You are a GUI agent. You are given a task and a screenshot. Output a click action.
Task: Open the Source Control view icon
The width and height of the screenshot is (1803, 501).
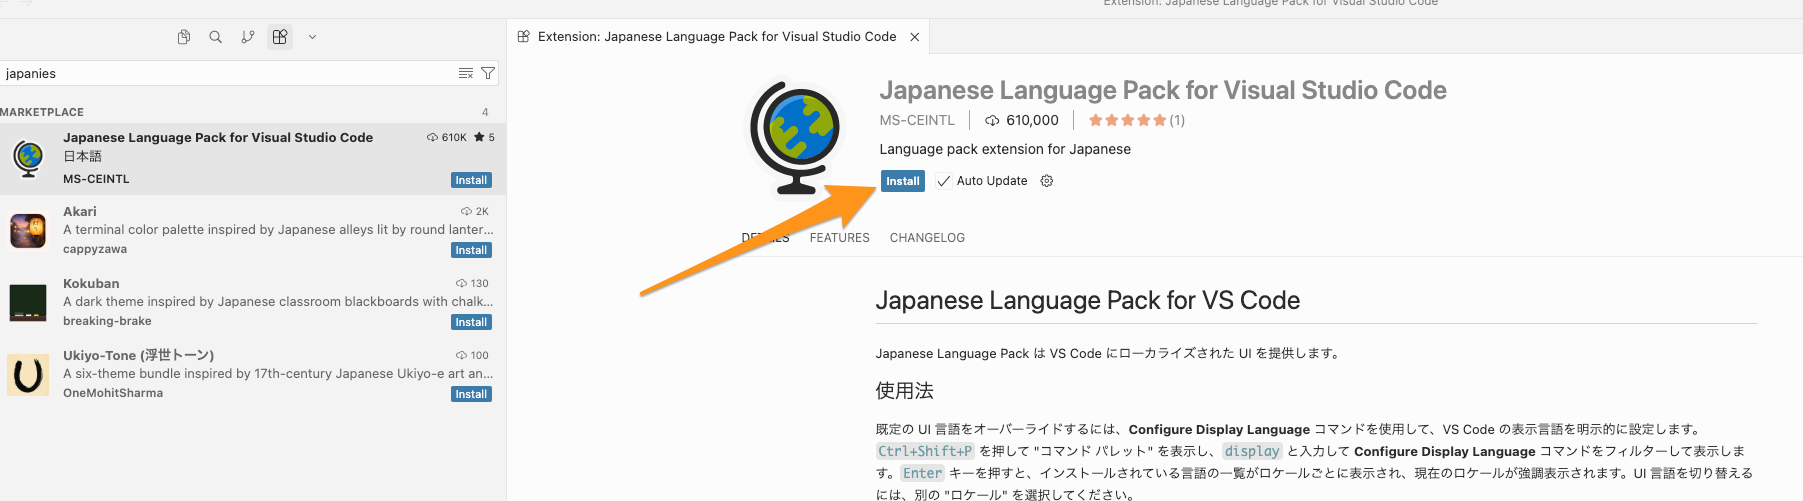pos(247,37)
